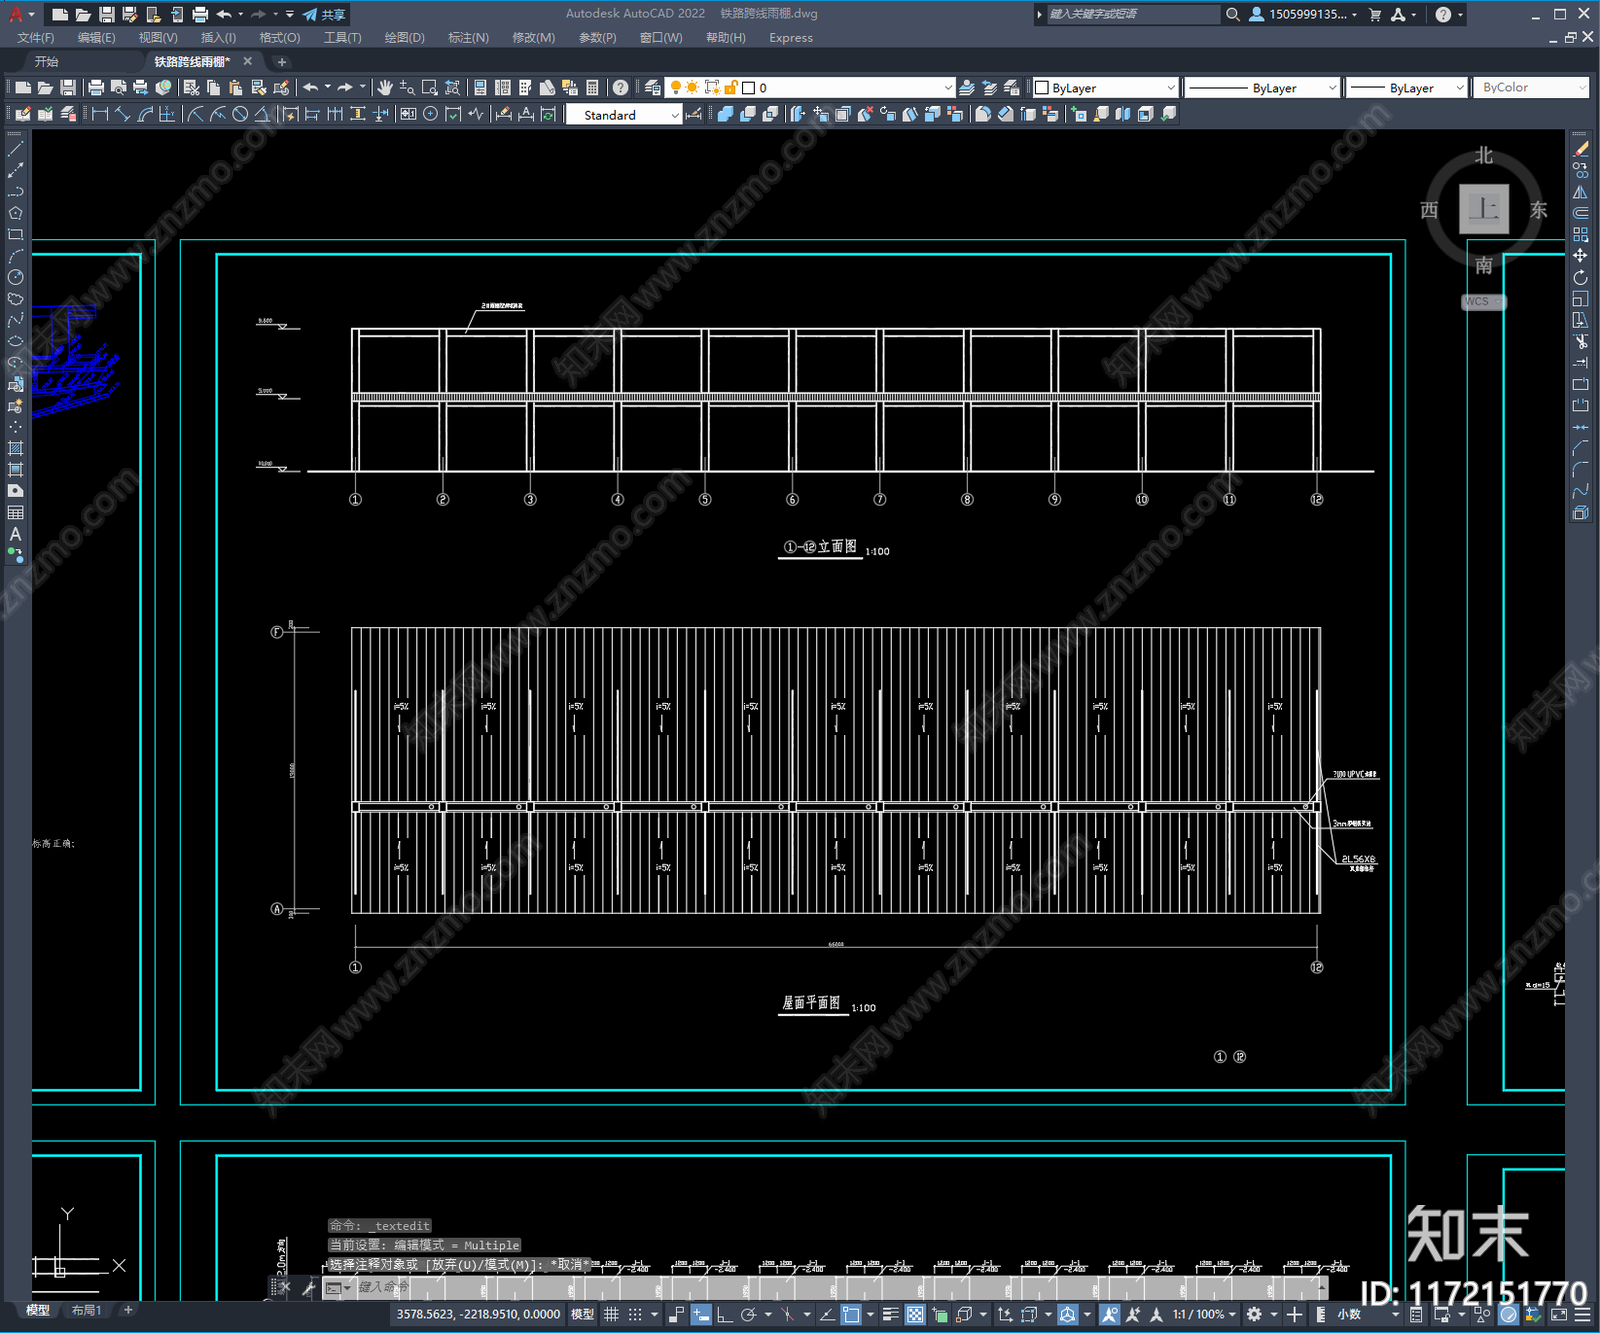The image size is (1600, 1333).
Task: Click the 上 top face of the ViewCube
Action: (1484, 209)
